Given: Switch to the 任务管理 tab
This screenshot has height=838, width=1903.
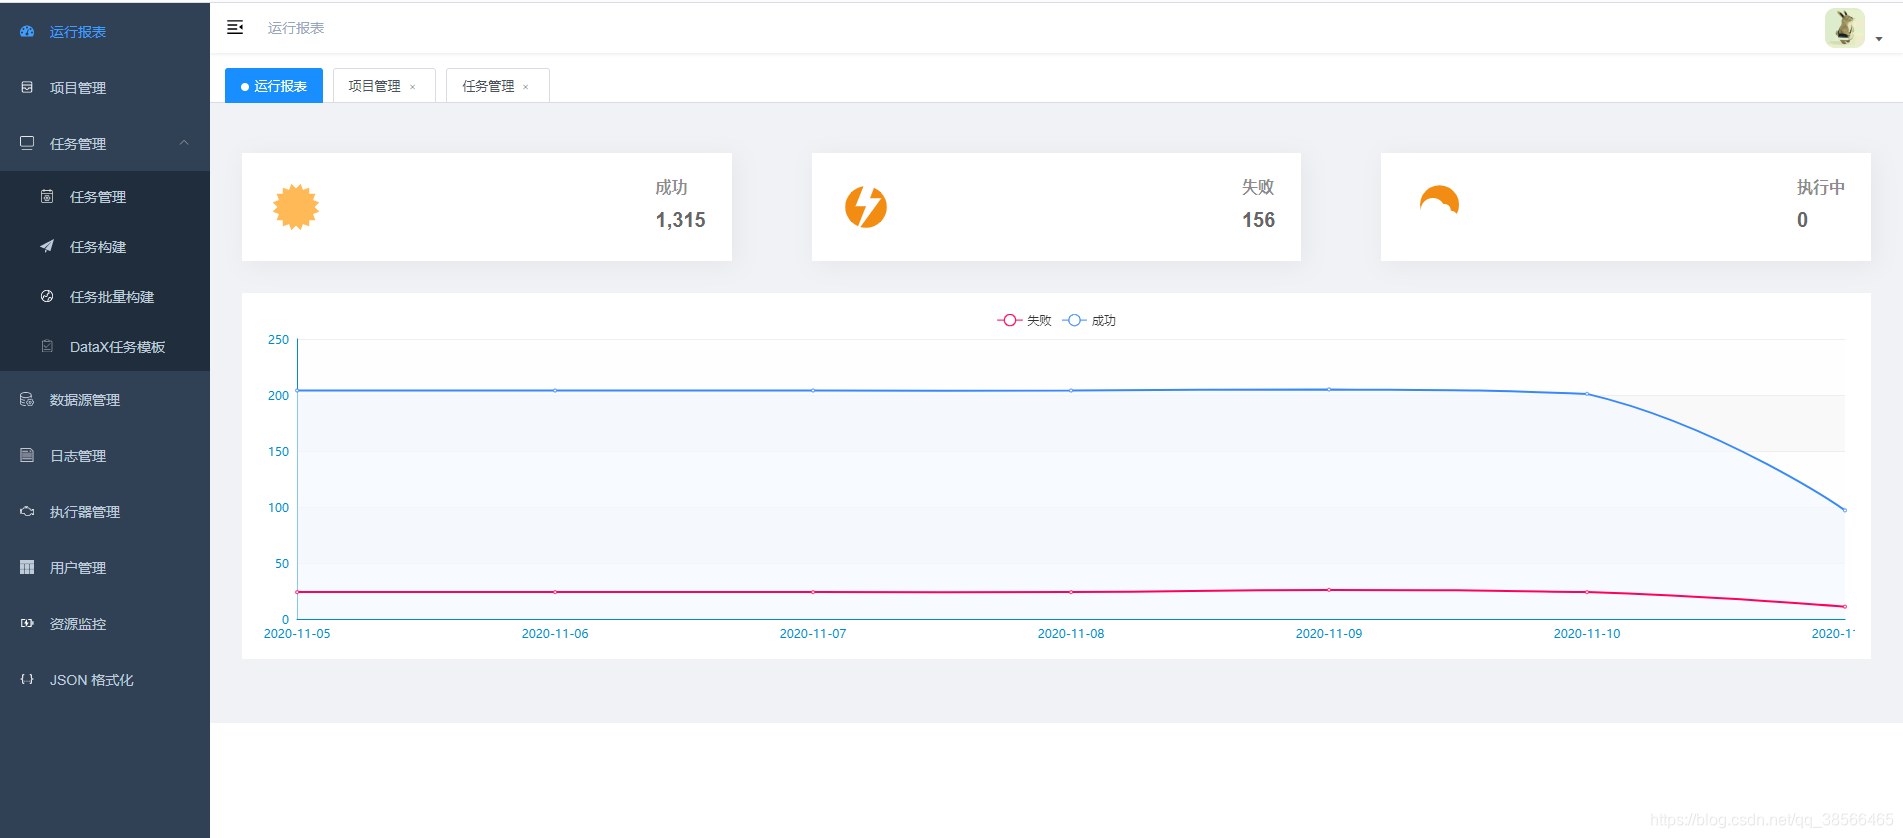Looking at the screenshot, I should click(x=488, y=86).
